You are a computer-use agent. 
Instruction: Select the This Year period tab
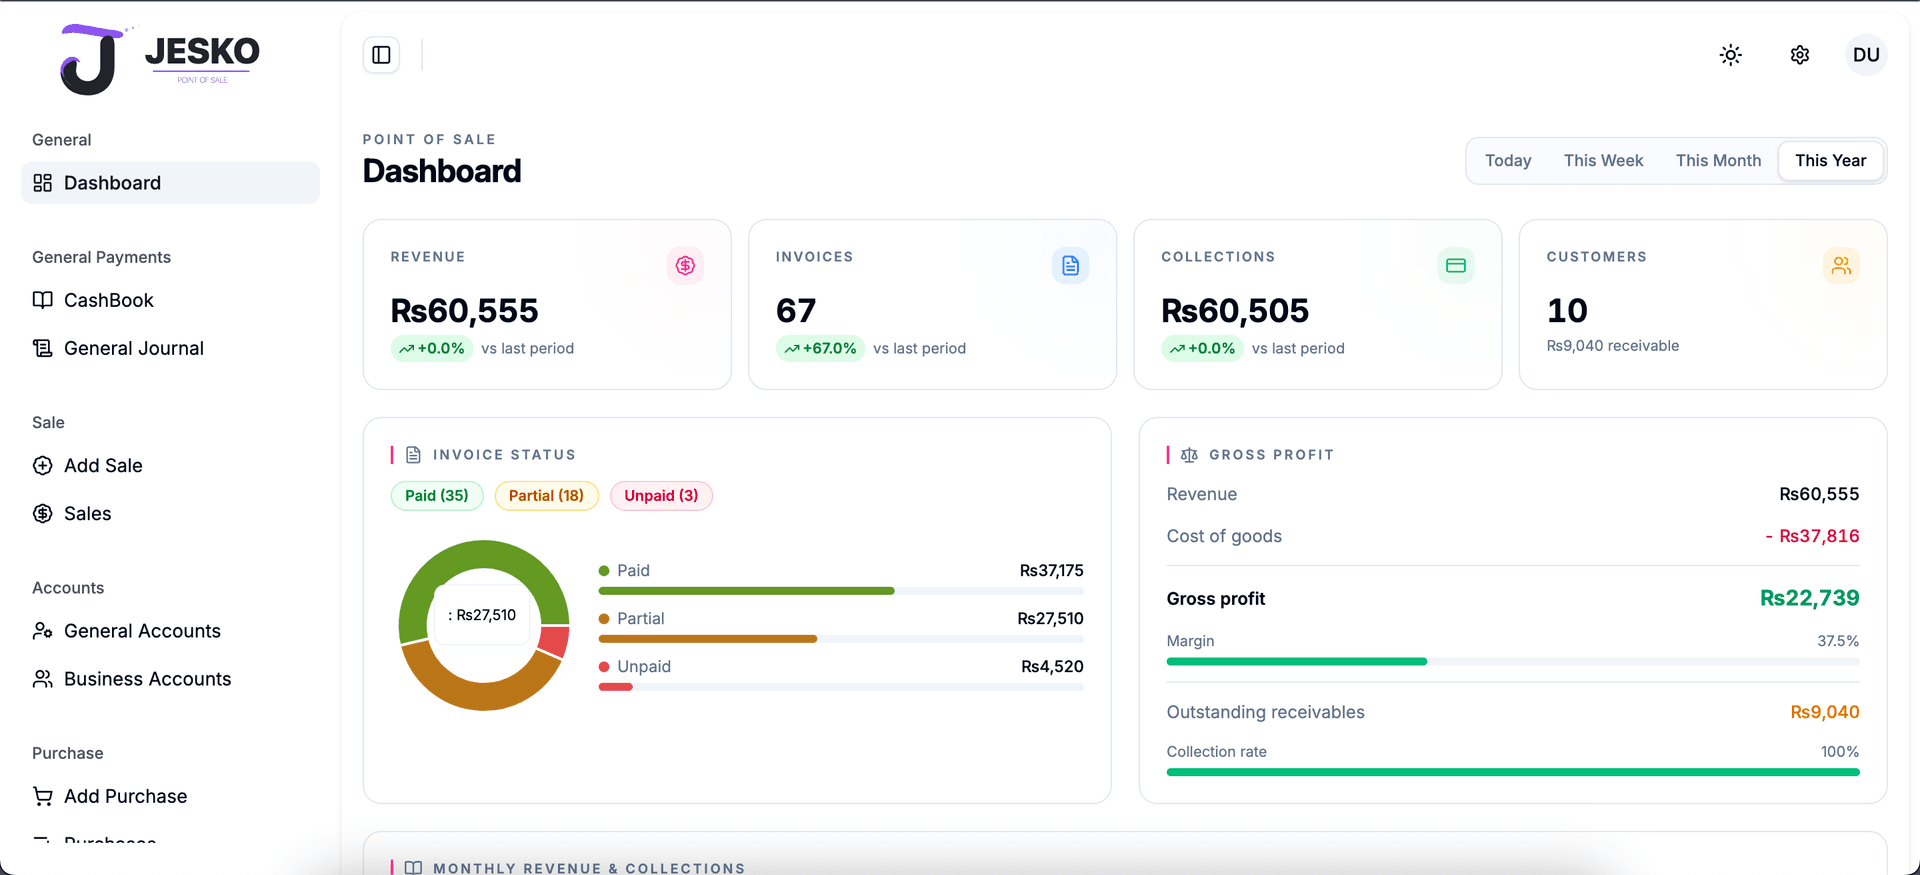1830,160
